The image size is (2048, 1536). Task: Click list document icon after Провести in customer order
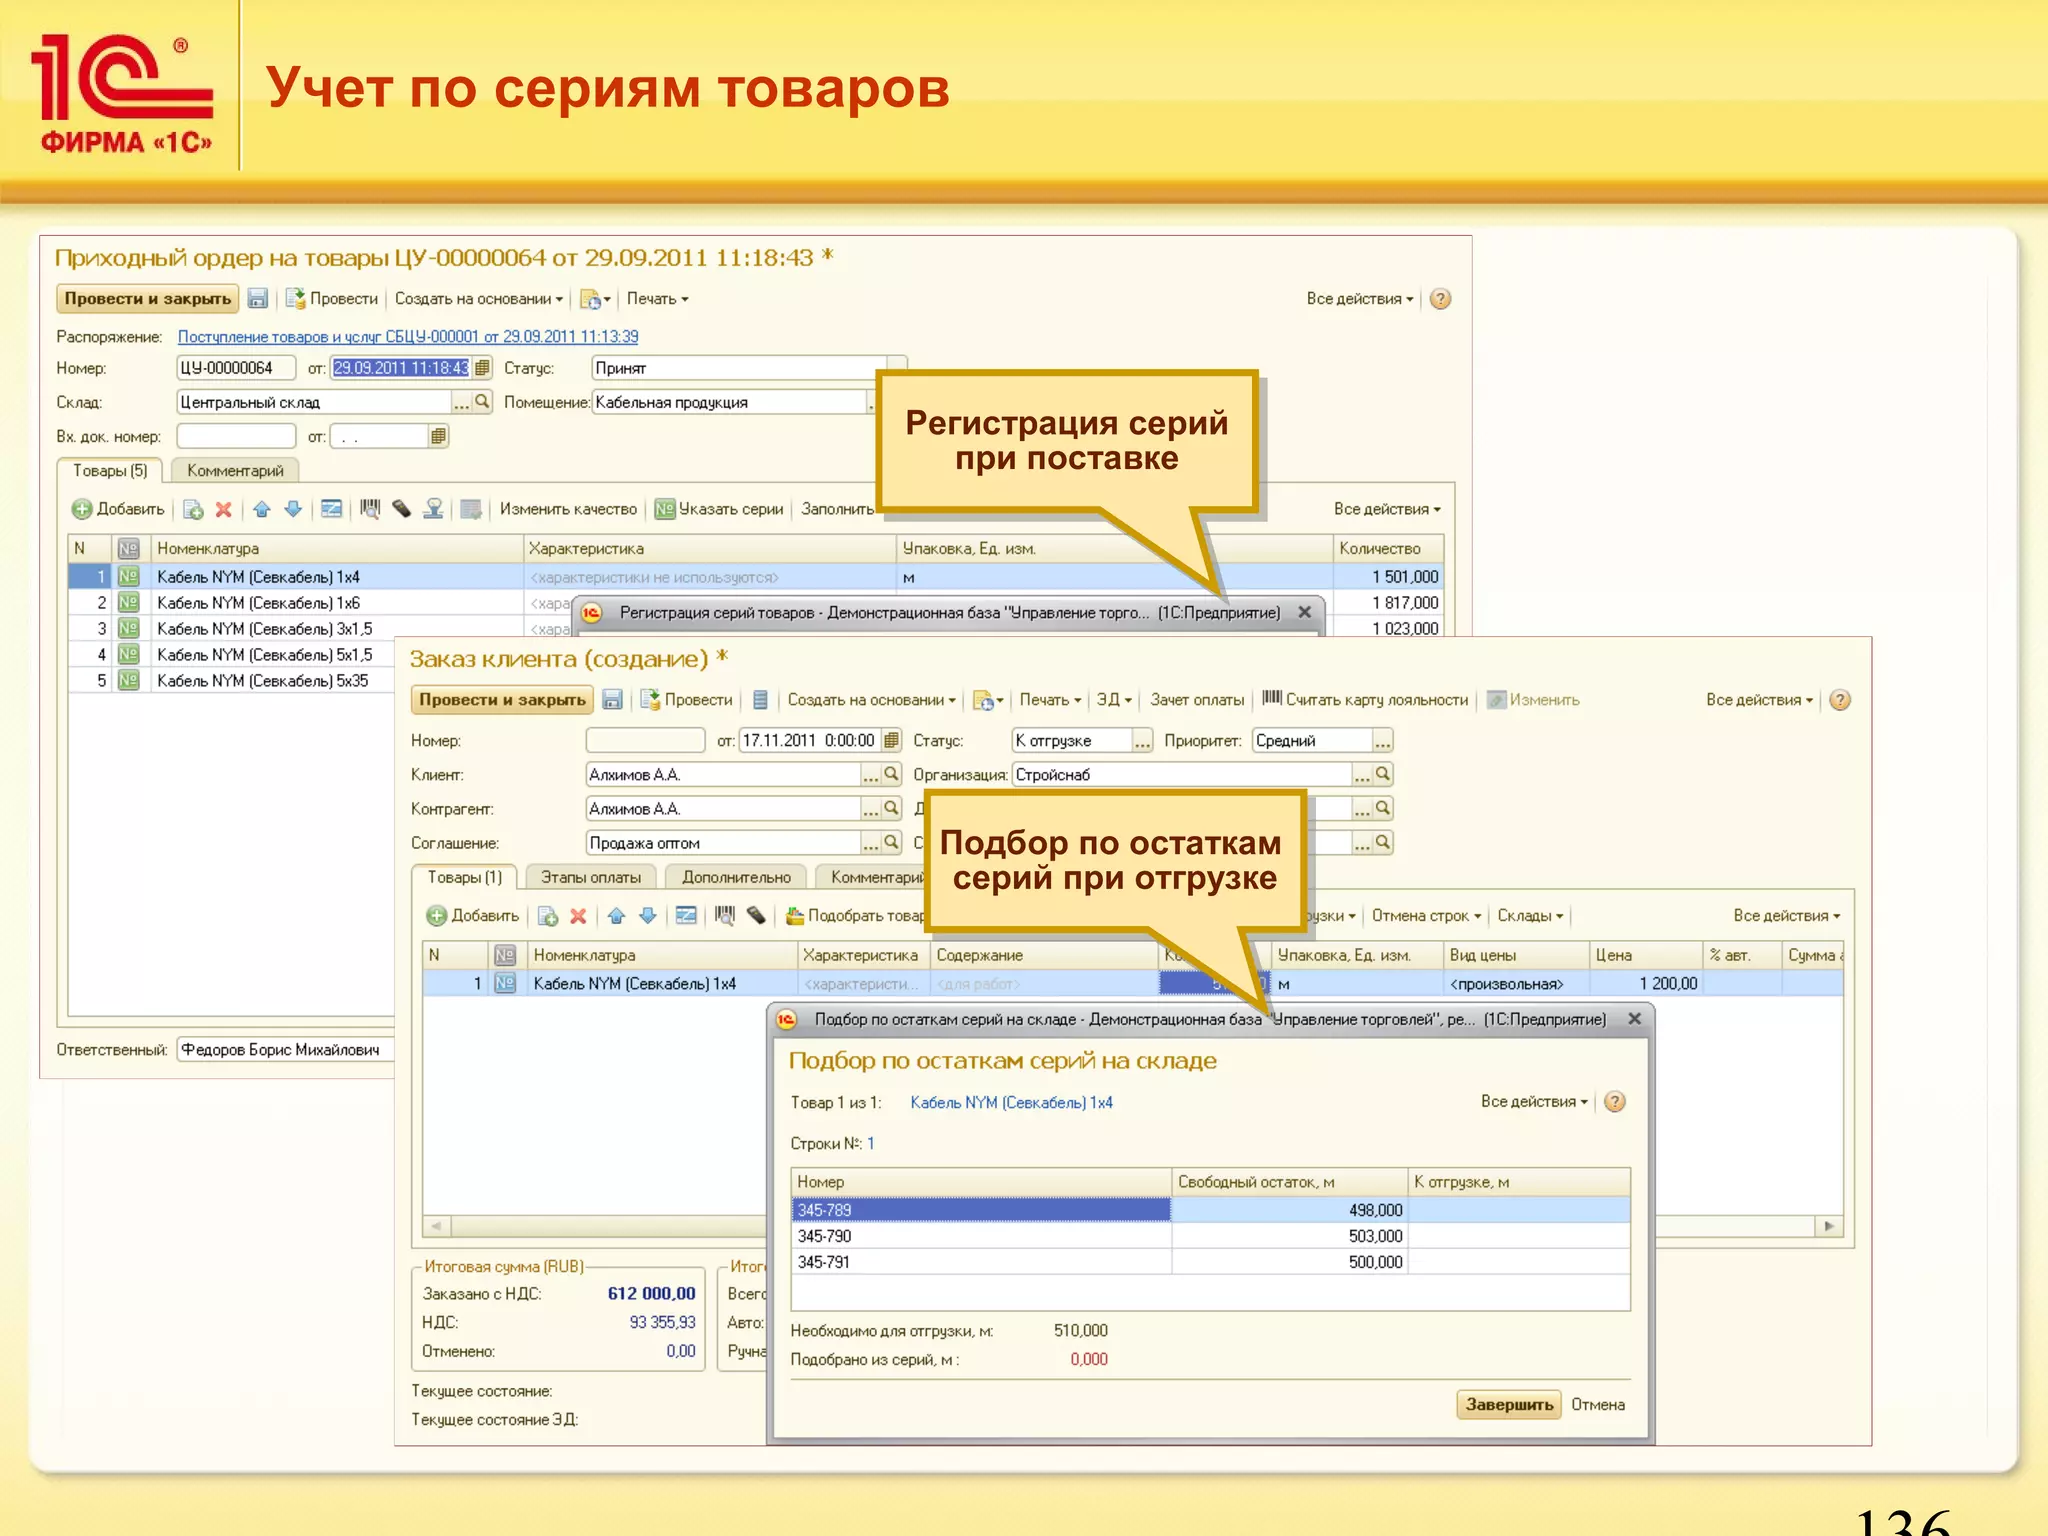pyautogui.click(x=760, y=700)
